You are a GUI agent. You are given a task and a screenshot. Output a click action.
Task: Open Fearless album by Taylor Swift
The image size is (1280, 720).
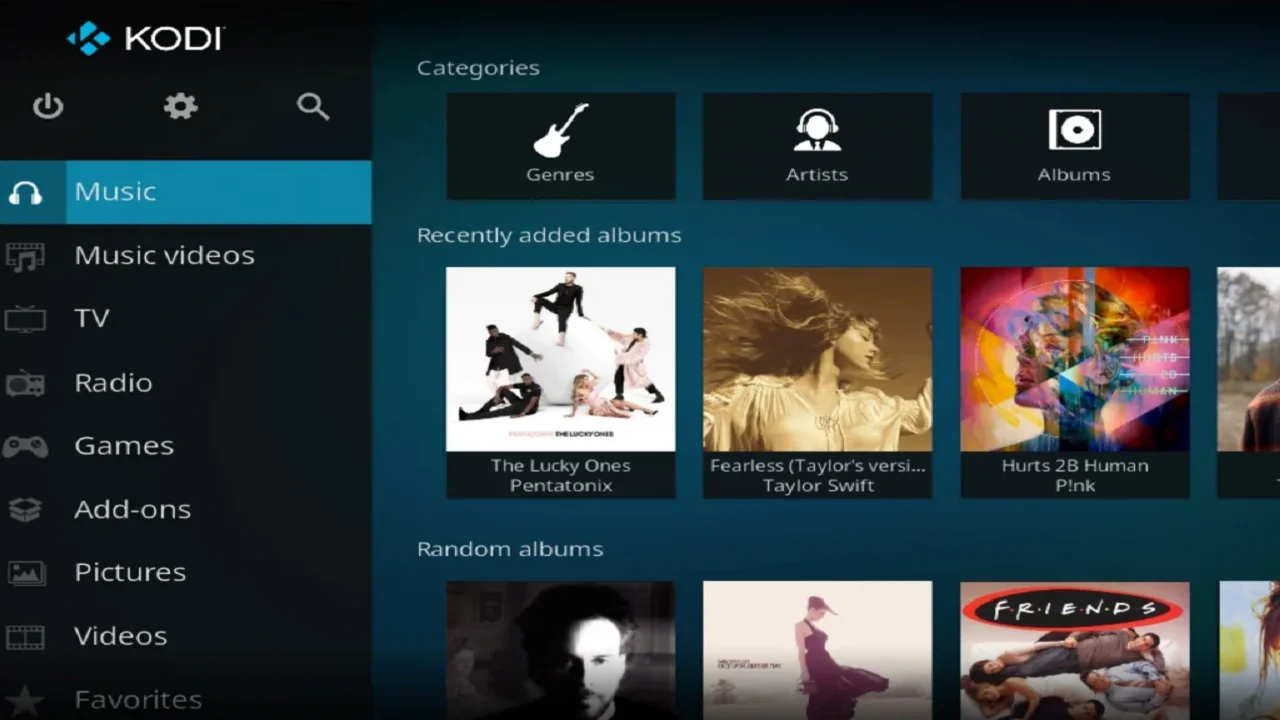point(817,381)
